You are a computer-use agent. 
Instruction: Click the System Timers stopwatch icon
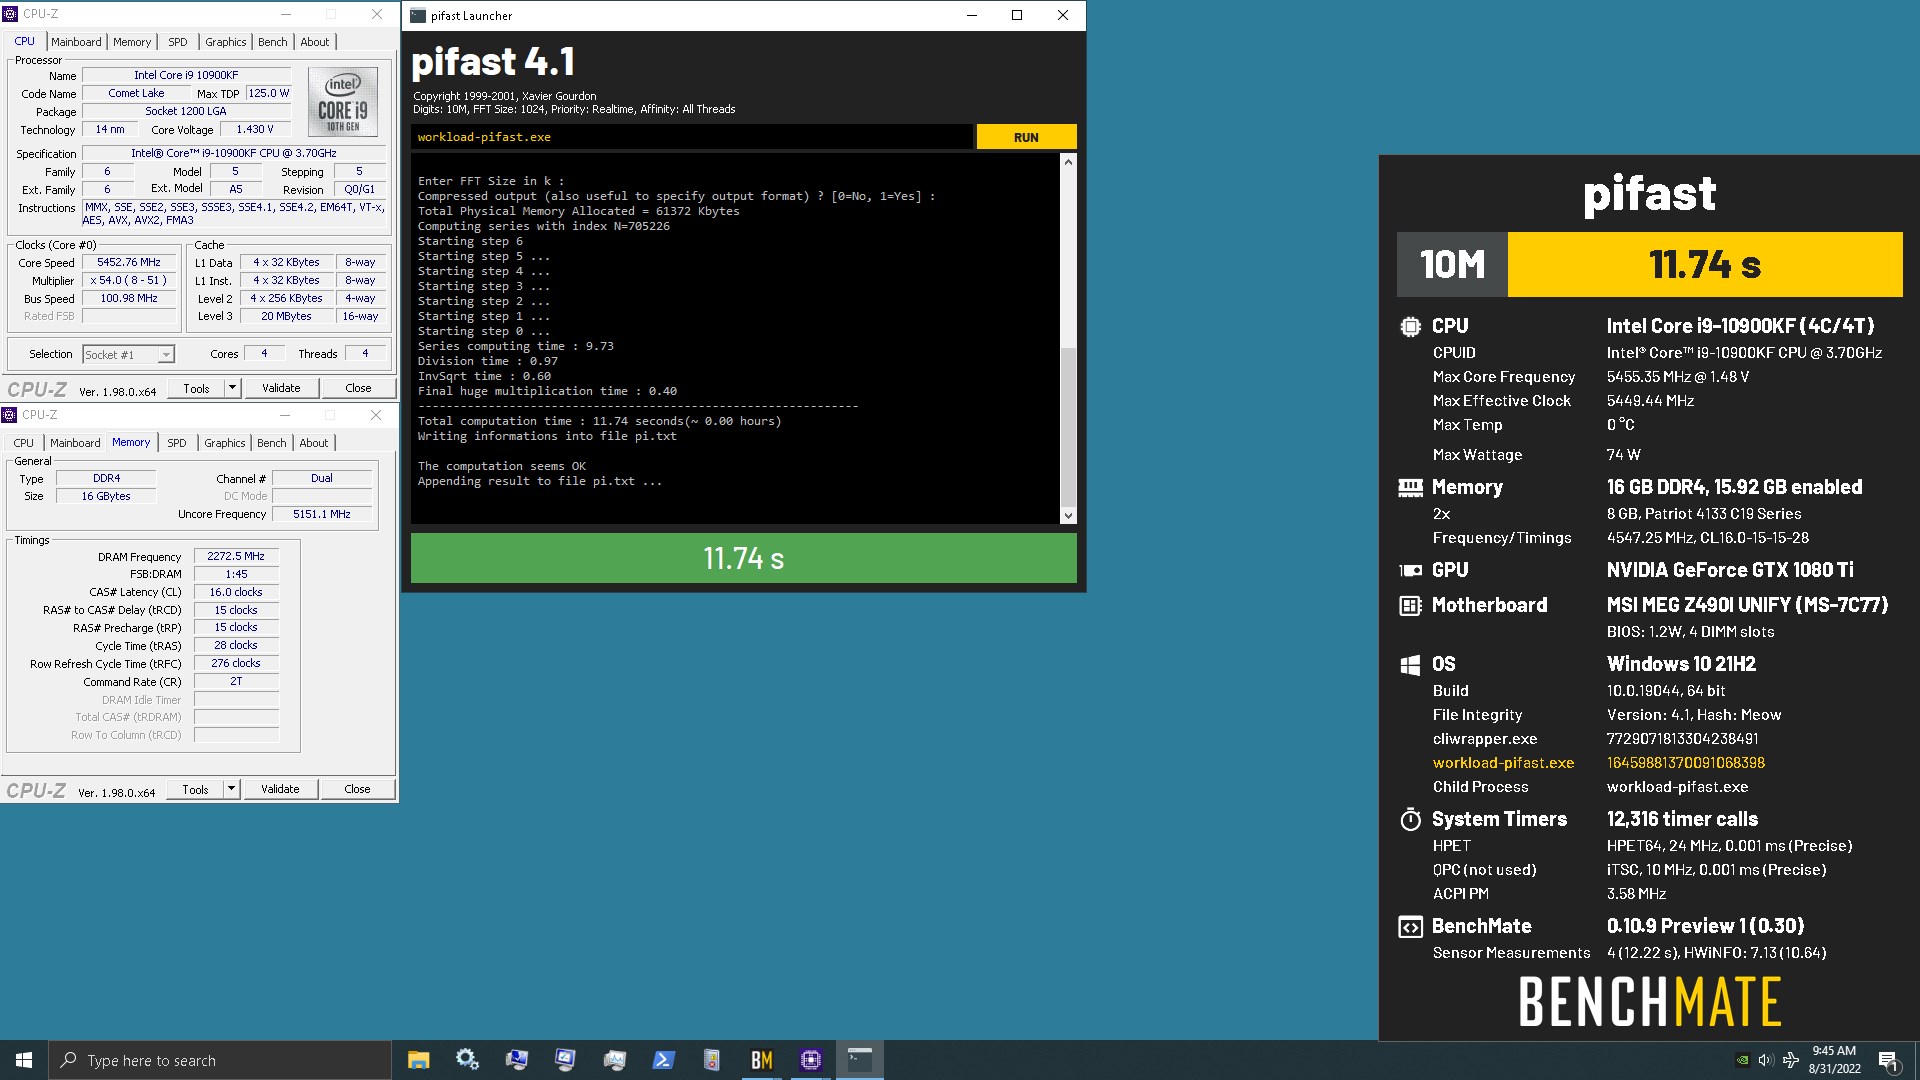[1410, 820]
